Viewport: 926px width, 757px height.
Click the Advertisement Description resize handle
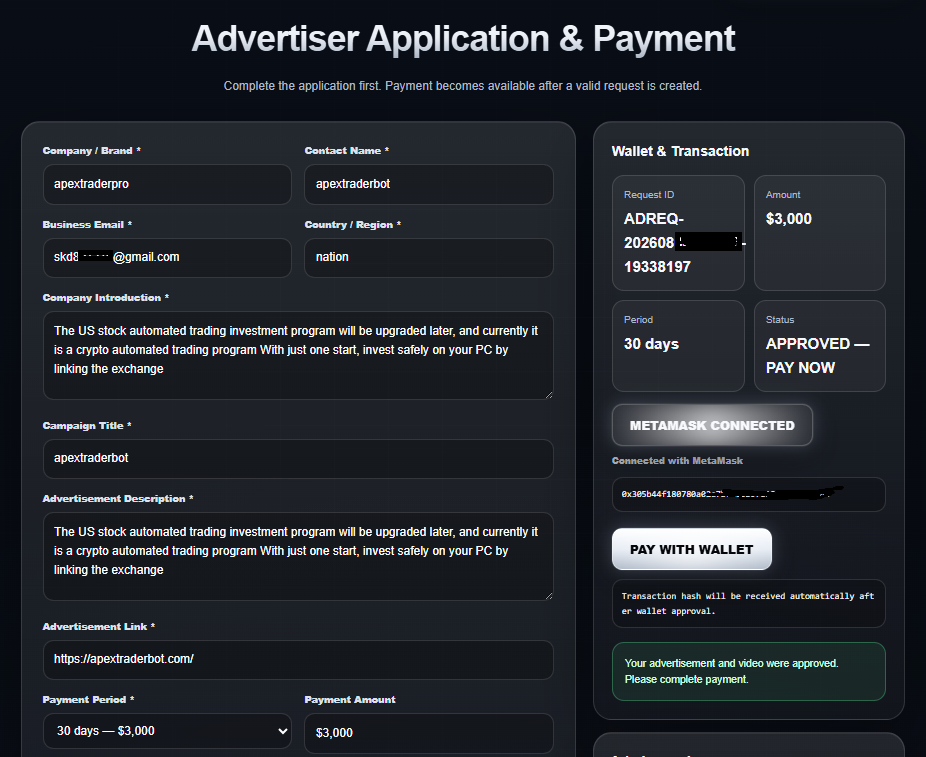point(549,595)
